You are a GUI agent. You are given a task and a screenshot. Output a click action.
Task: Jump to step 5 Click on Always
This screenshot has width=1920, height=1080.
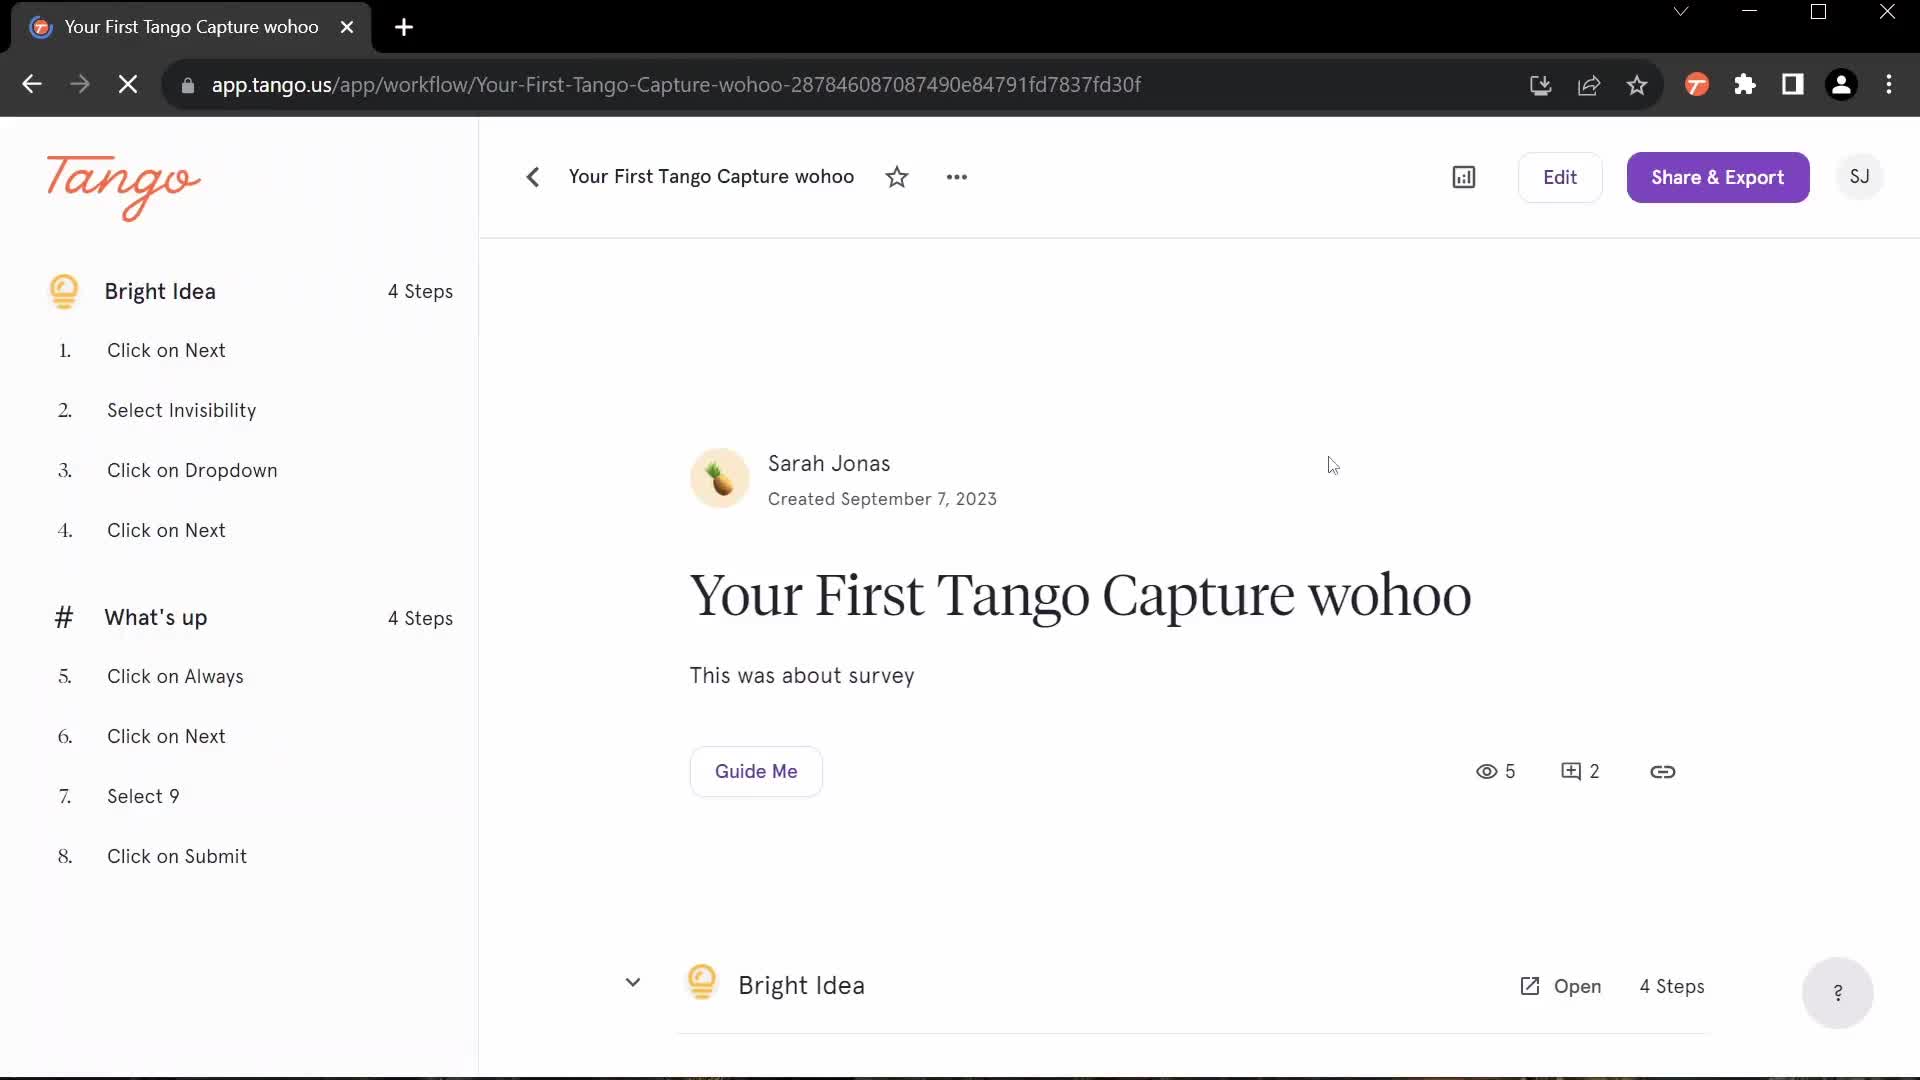click(175, 676)
